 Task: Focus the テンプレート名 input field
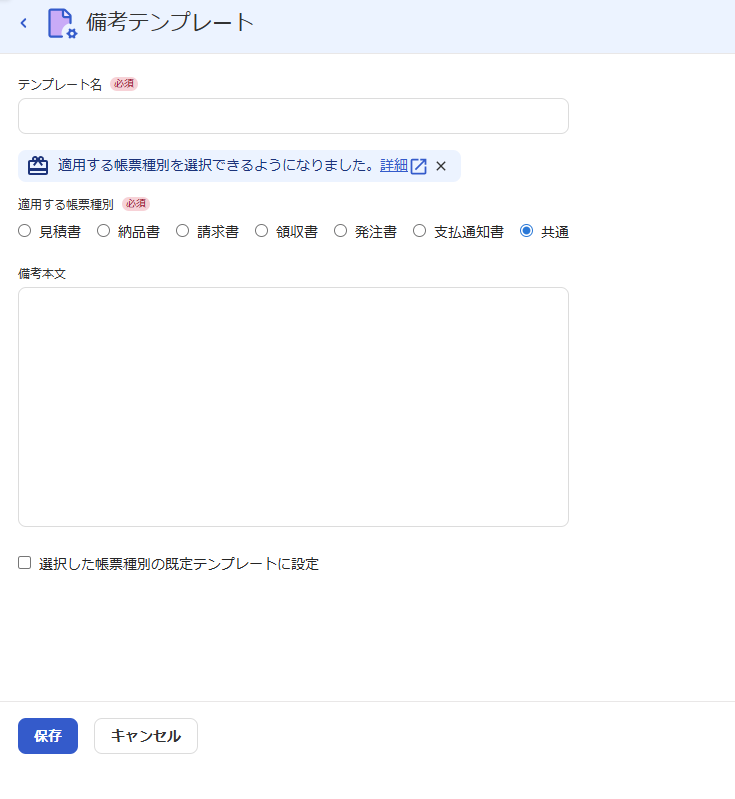pos(293,116)
